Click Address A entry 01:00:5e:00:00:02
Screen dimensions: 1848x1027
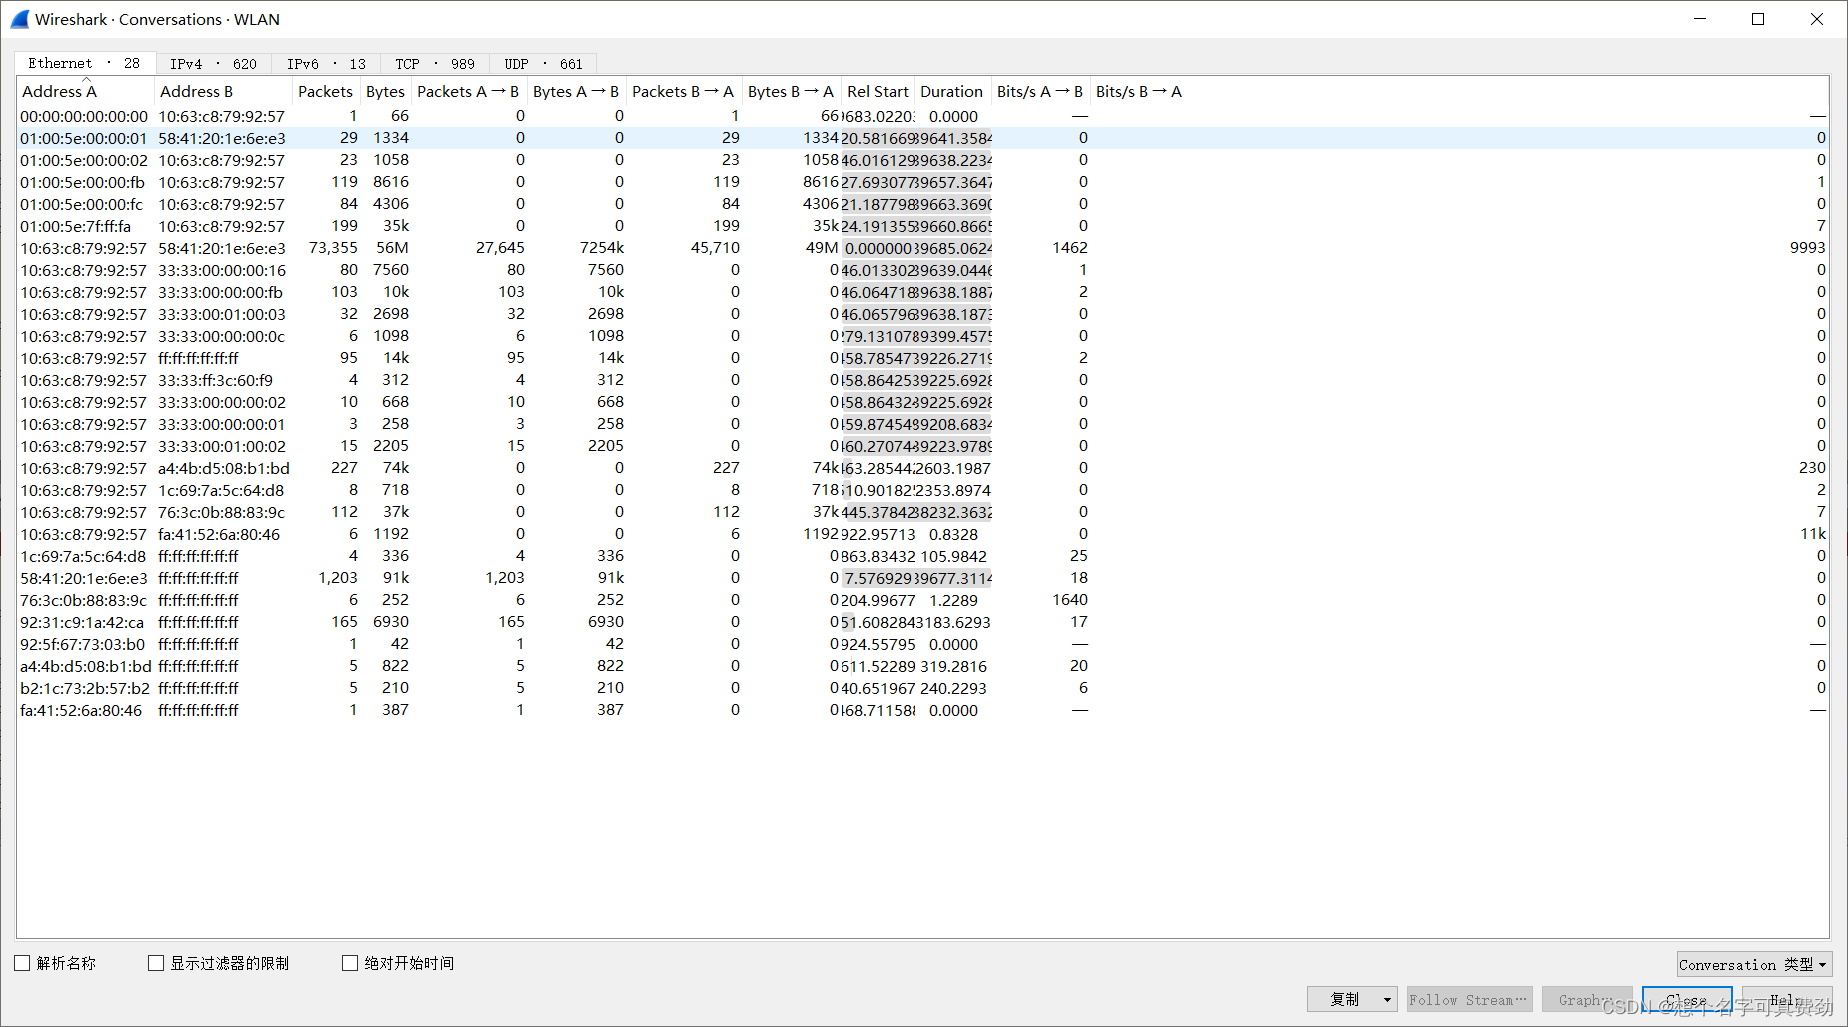click(84, 160)
